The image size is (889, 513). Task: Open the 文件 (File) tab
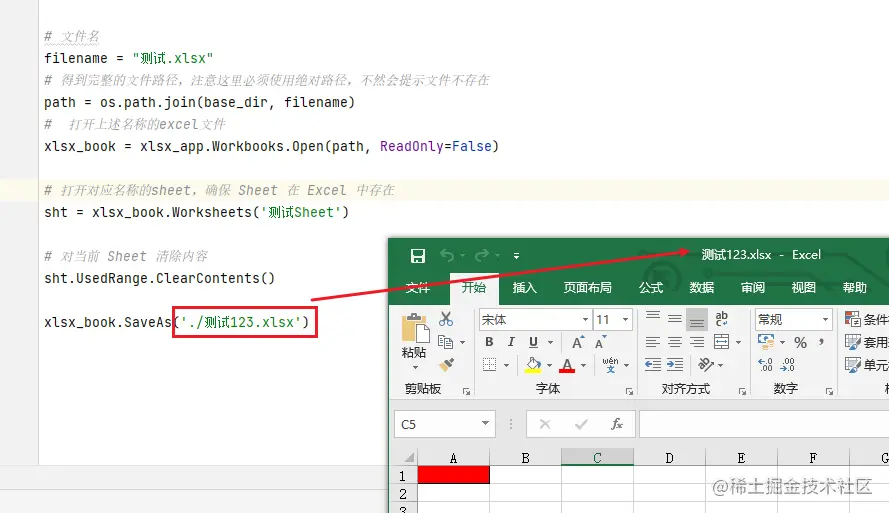click(x=418, y=287)
